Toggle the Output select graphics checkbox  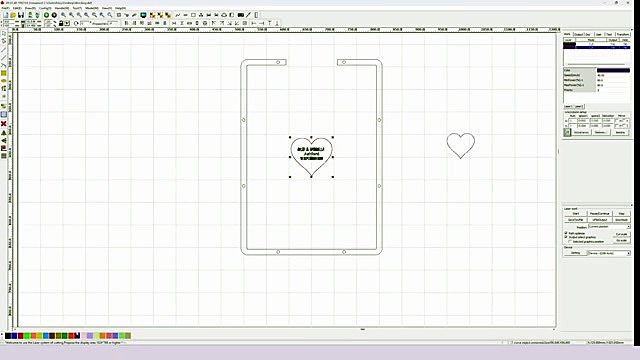pyautogui.click(x=566, y=237)
